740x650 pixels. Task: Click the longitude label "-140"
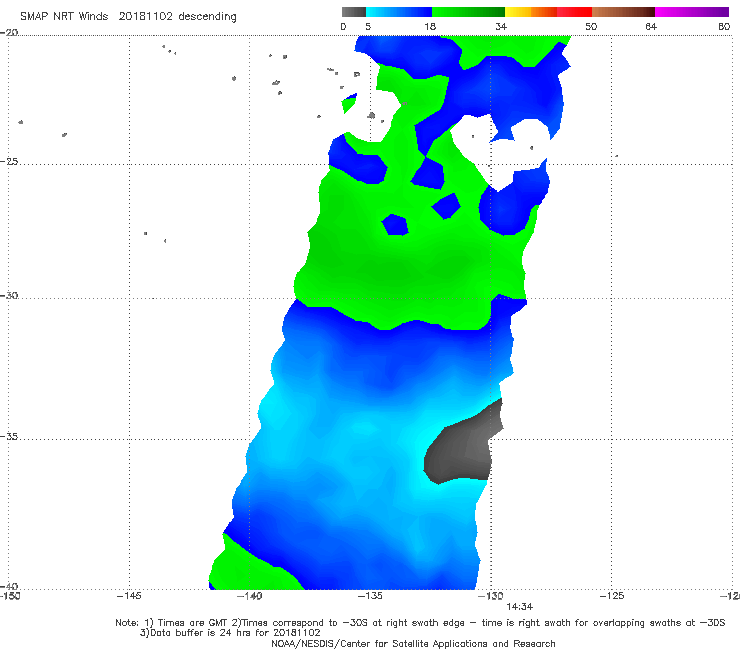coord(249,596)
